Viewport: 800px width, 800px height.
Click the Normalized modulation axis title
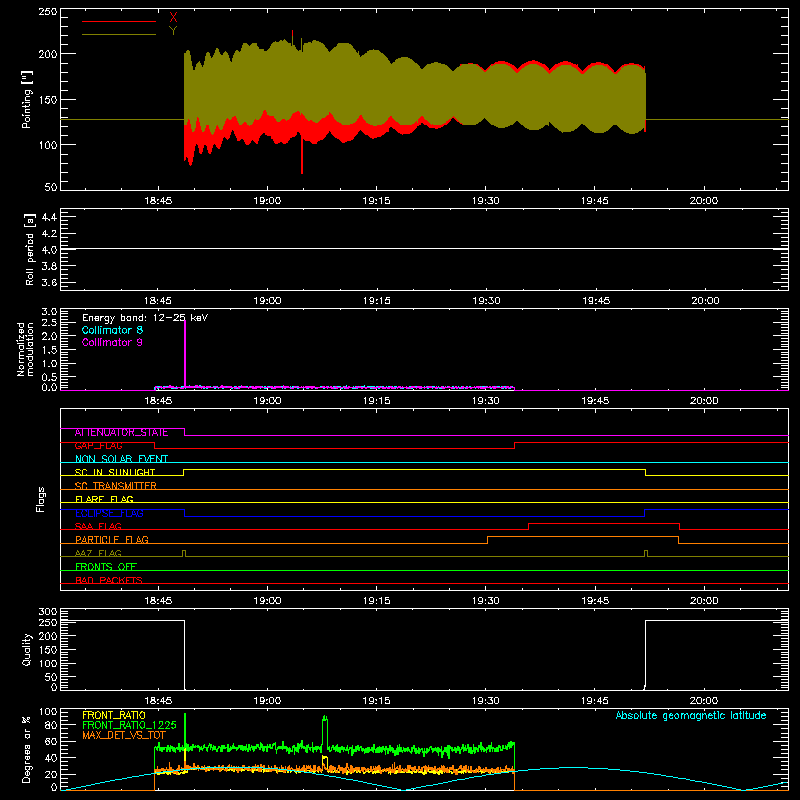[25, 349]
